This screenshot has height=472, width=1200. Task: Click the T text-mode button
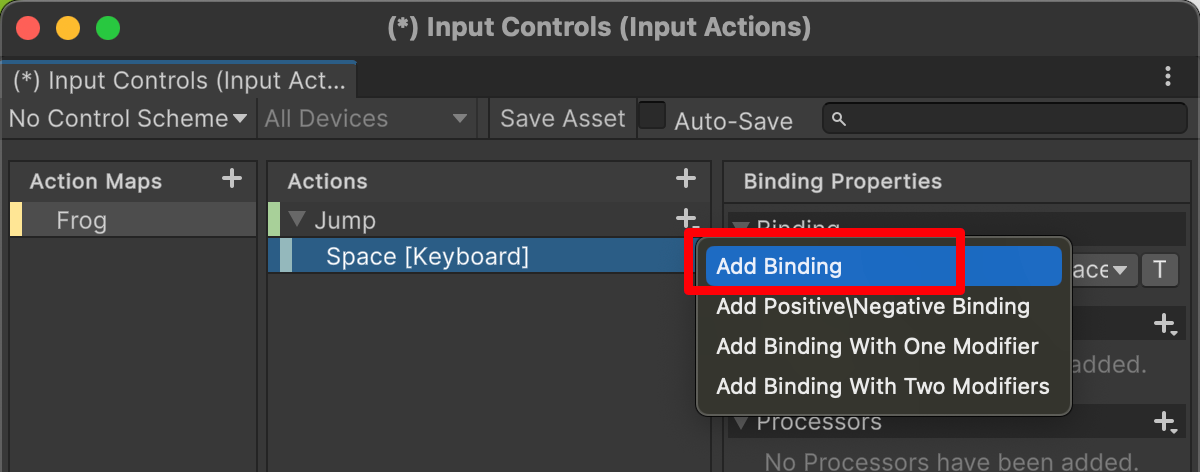[1160, 269]
